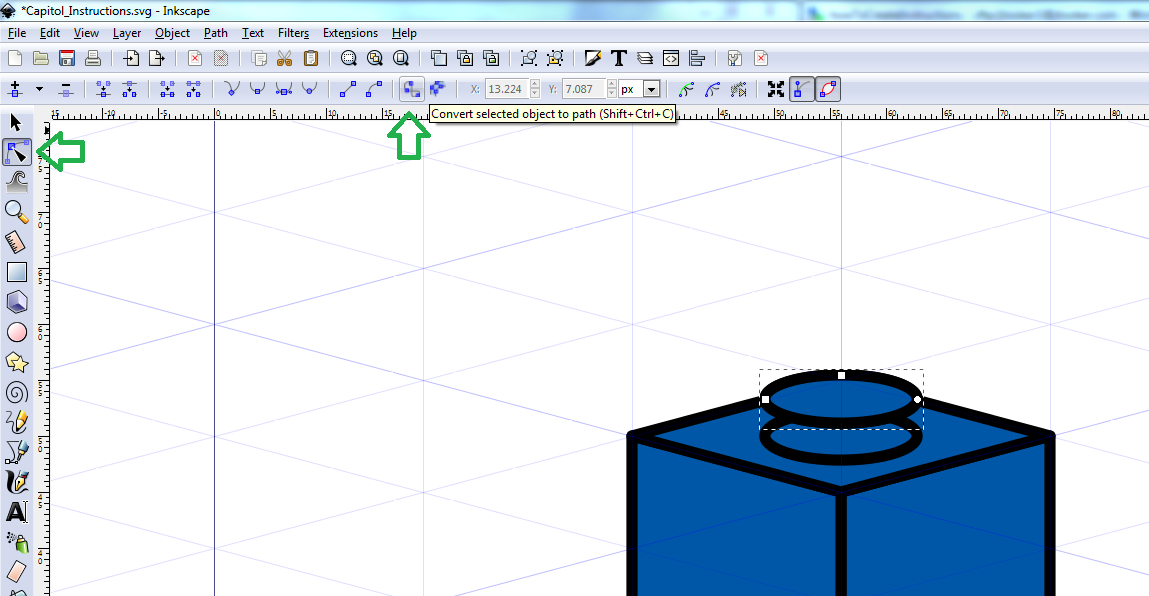
Task: Click Y coordinate stepper arrows
Action: point(611,89)
